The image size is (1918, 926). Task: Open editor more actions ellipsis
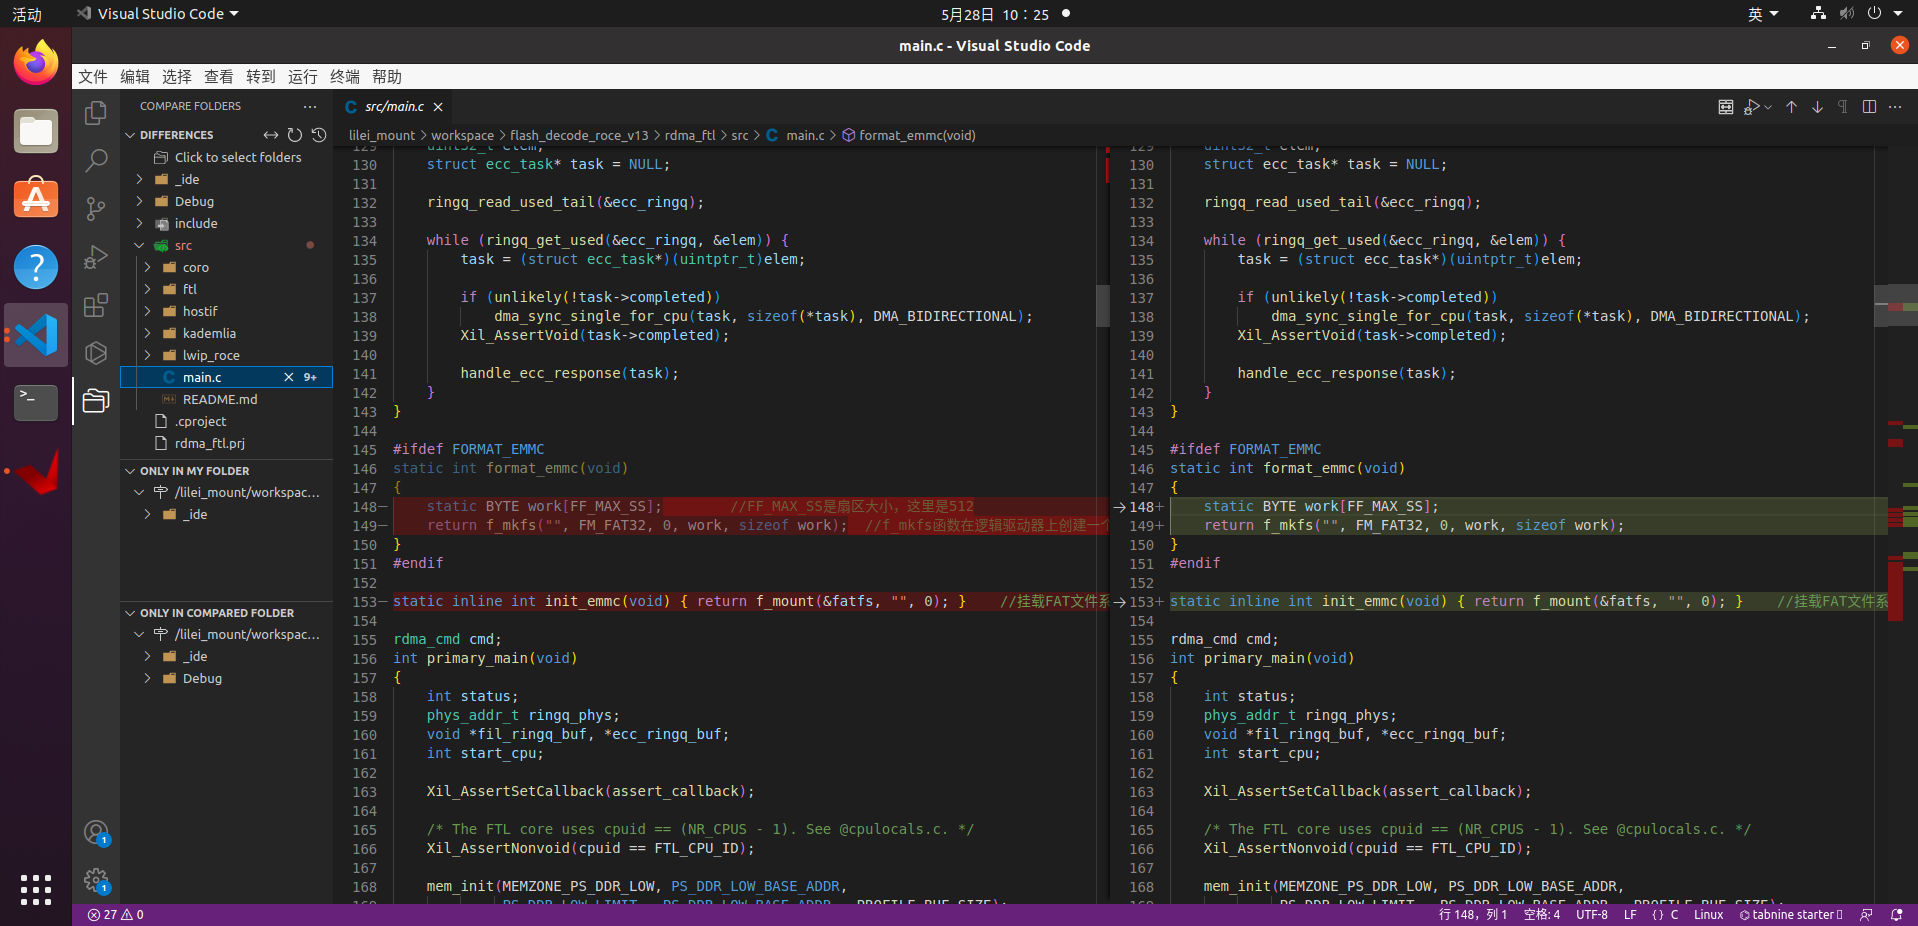tap(1895, 107)
